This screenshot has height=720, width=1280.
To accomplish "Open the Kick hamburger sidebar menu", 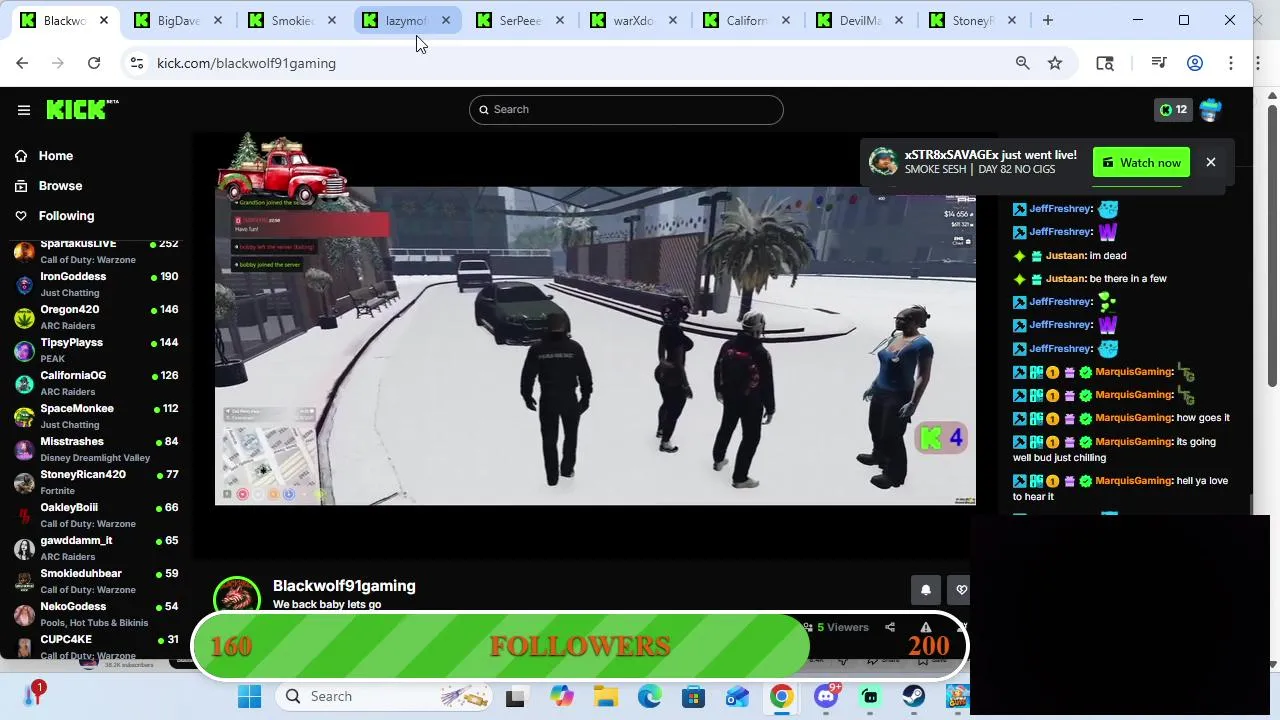I will tap(24, 110).
